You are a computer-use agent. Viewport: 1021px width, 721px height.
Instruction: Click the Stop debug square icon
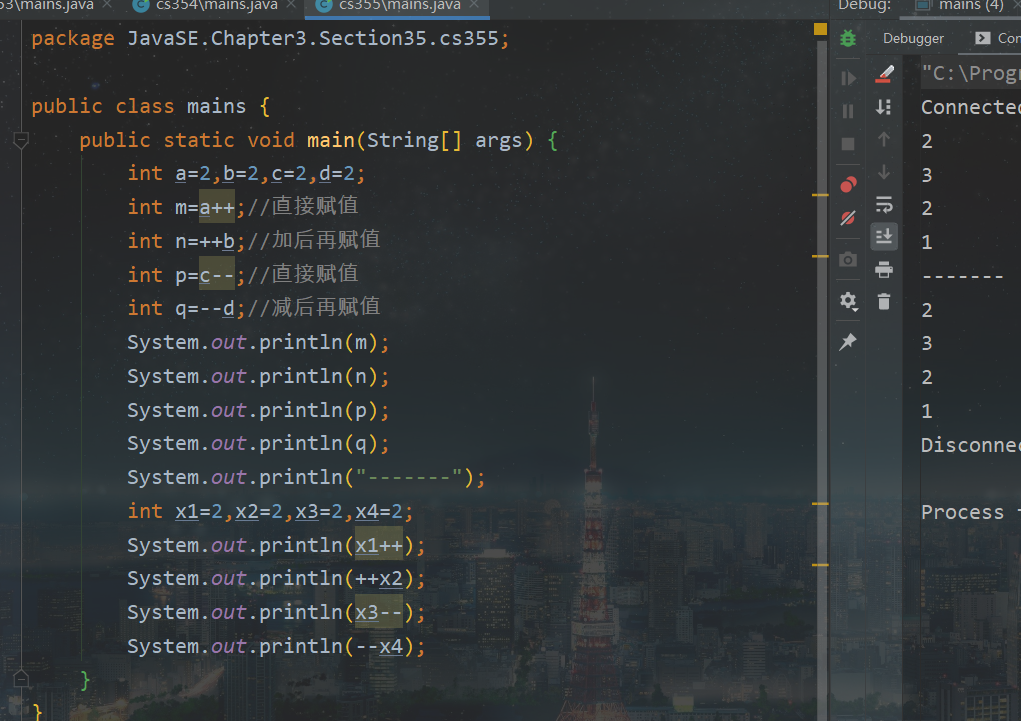click(848, 144)
